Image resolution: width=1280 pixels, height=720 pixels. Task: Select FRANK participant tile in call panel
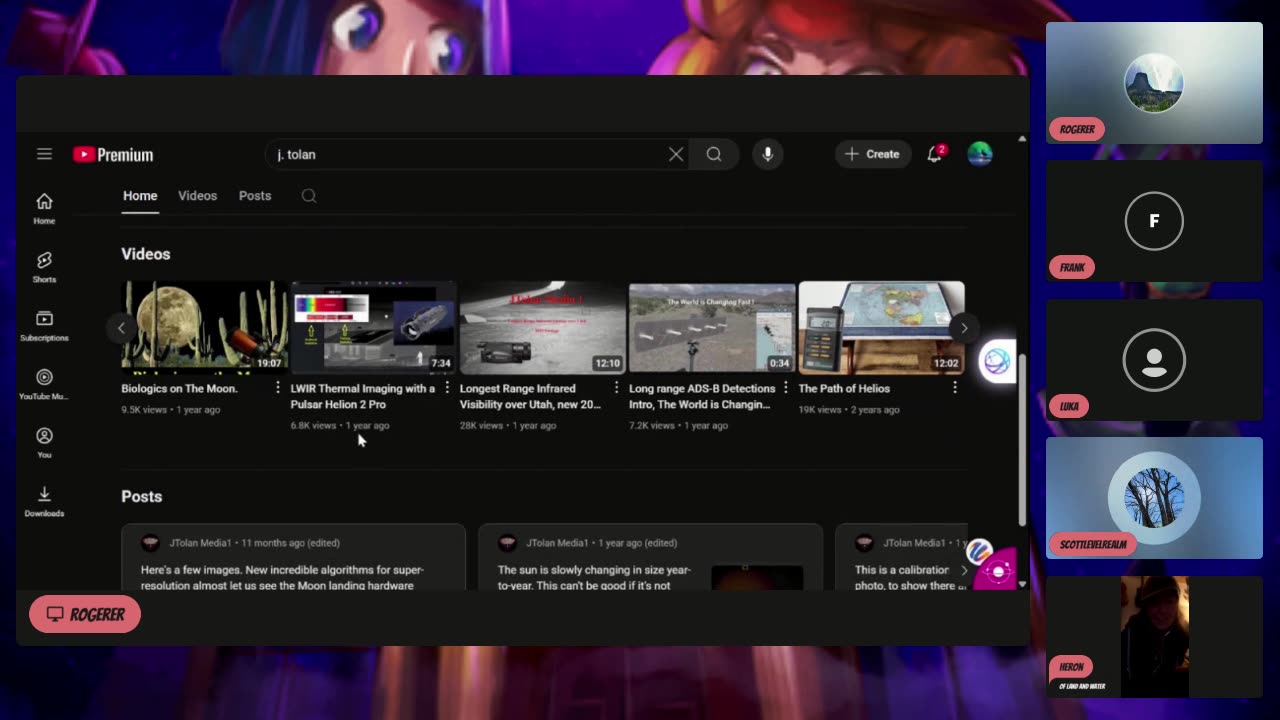click(1154, 221)
